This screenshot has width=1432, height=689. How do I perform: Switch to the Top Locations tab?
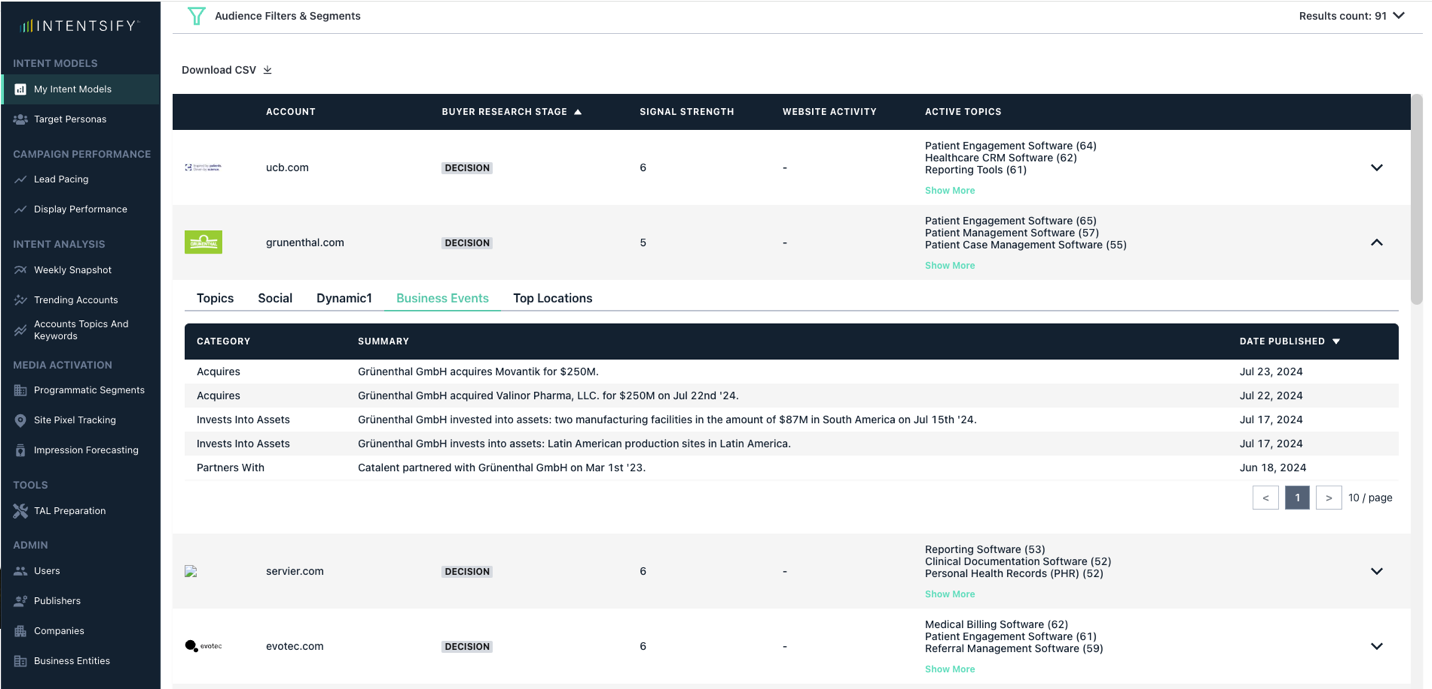click(x=552, y=298)
